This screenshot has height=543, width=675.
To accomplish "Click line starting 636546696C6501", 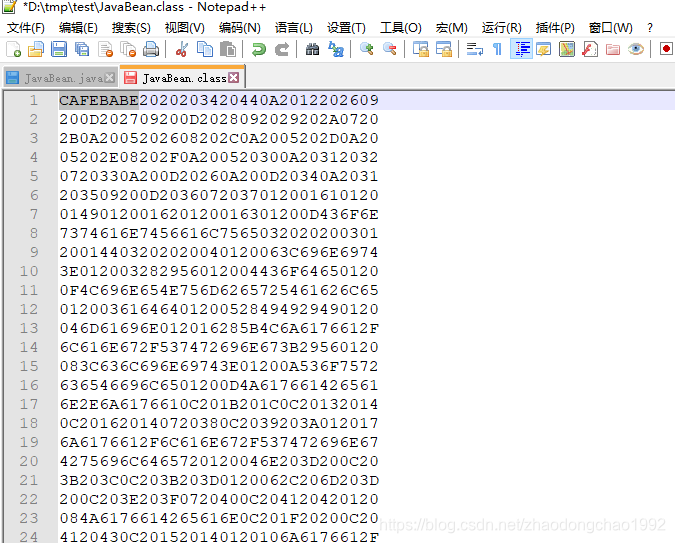I will [219, 385].
